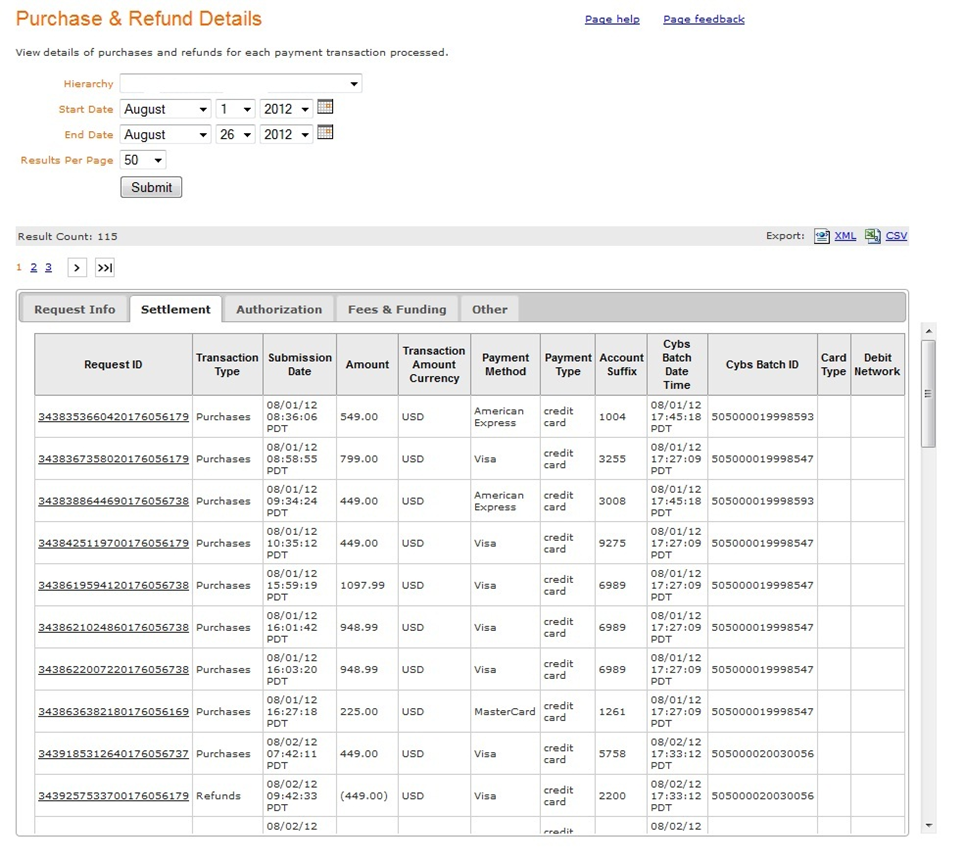This screenshot has width=966, height=862.
Task: Open calendar picker next to Start Date
Action: coord(325,107)
